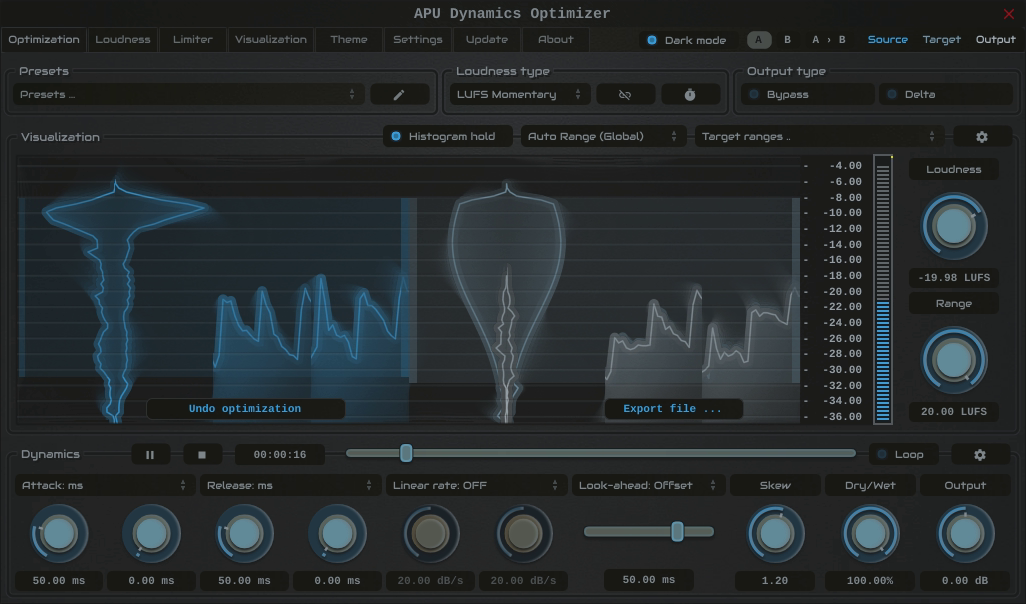Image resolution: width=1026 pixels, height=604 pixels.
Task: Click the Output knob above 0.00 dB
Action: point(965,534)
